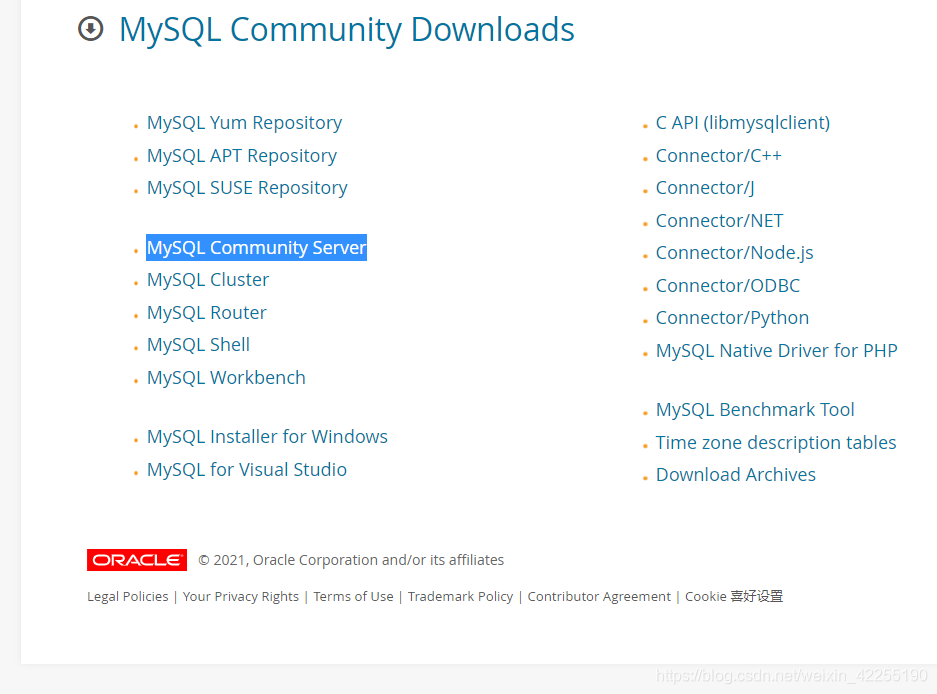Open the MySQL Community Downloads heading link
Viewport: 937px width, 694px height.
[x=347, y=30]
